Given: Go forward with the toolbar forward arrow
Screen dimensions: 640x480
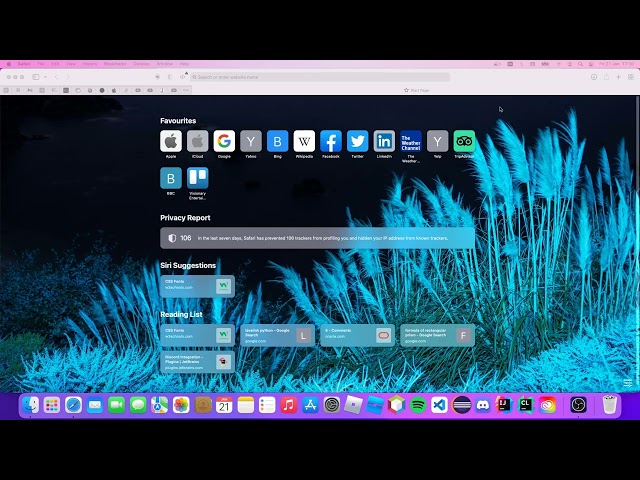Looking at the screenshot, I should point(68,77).
